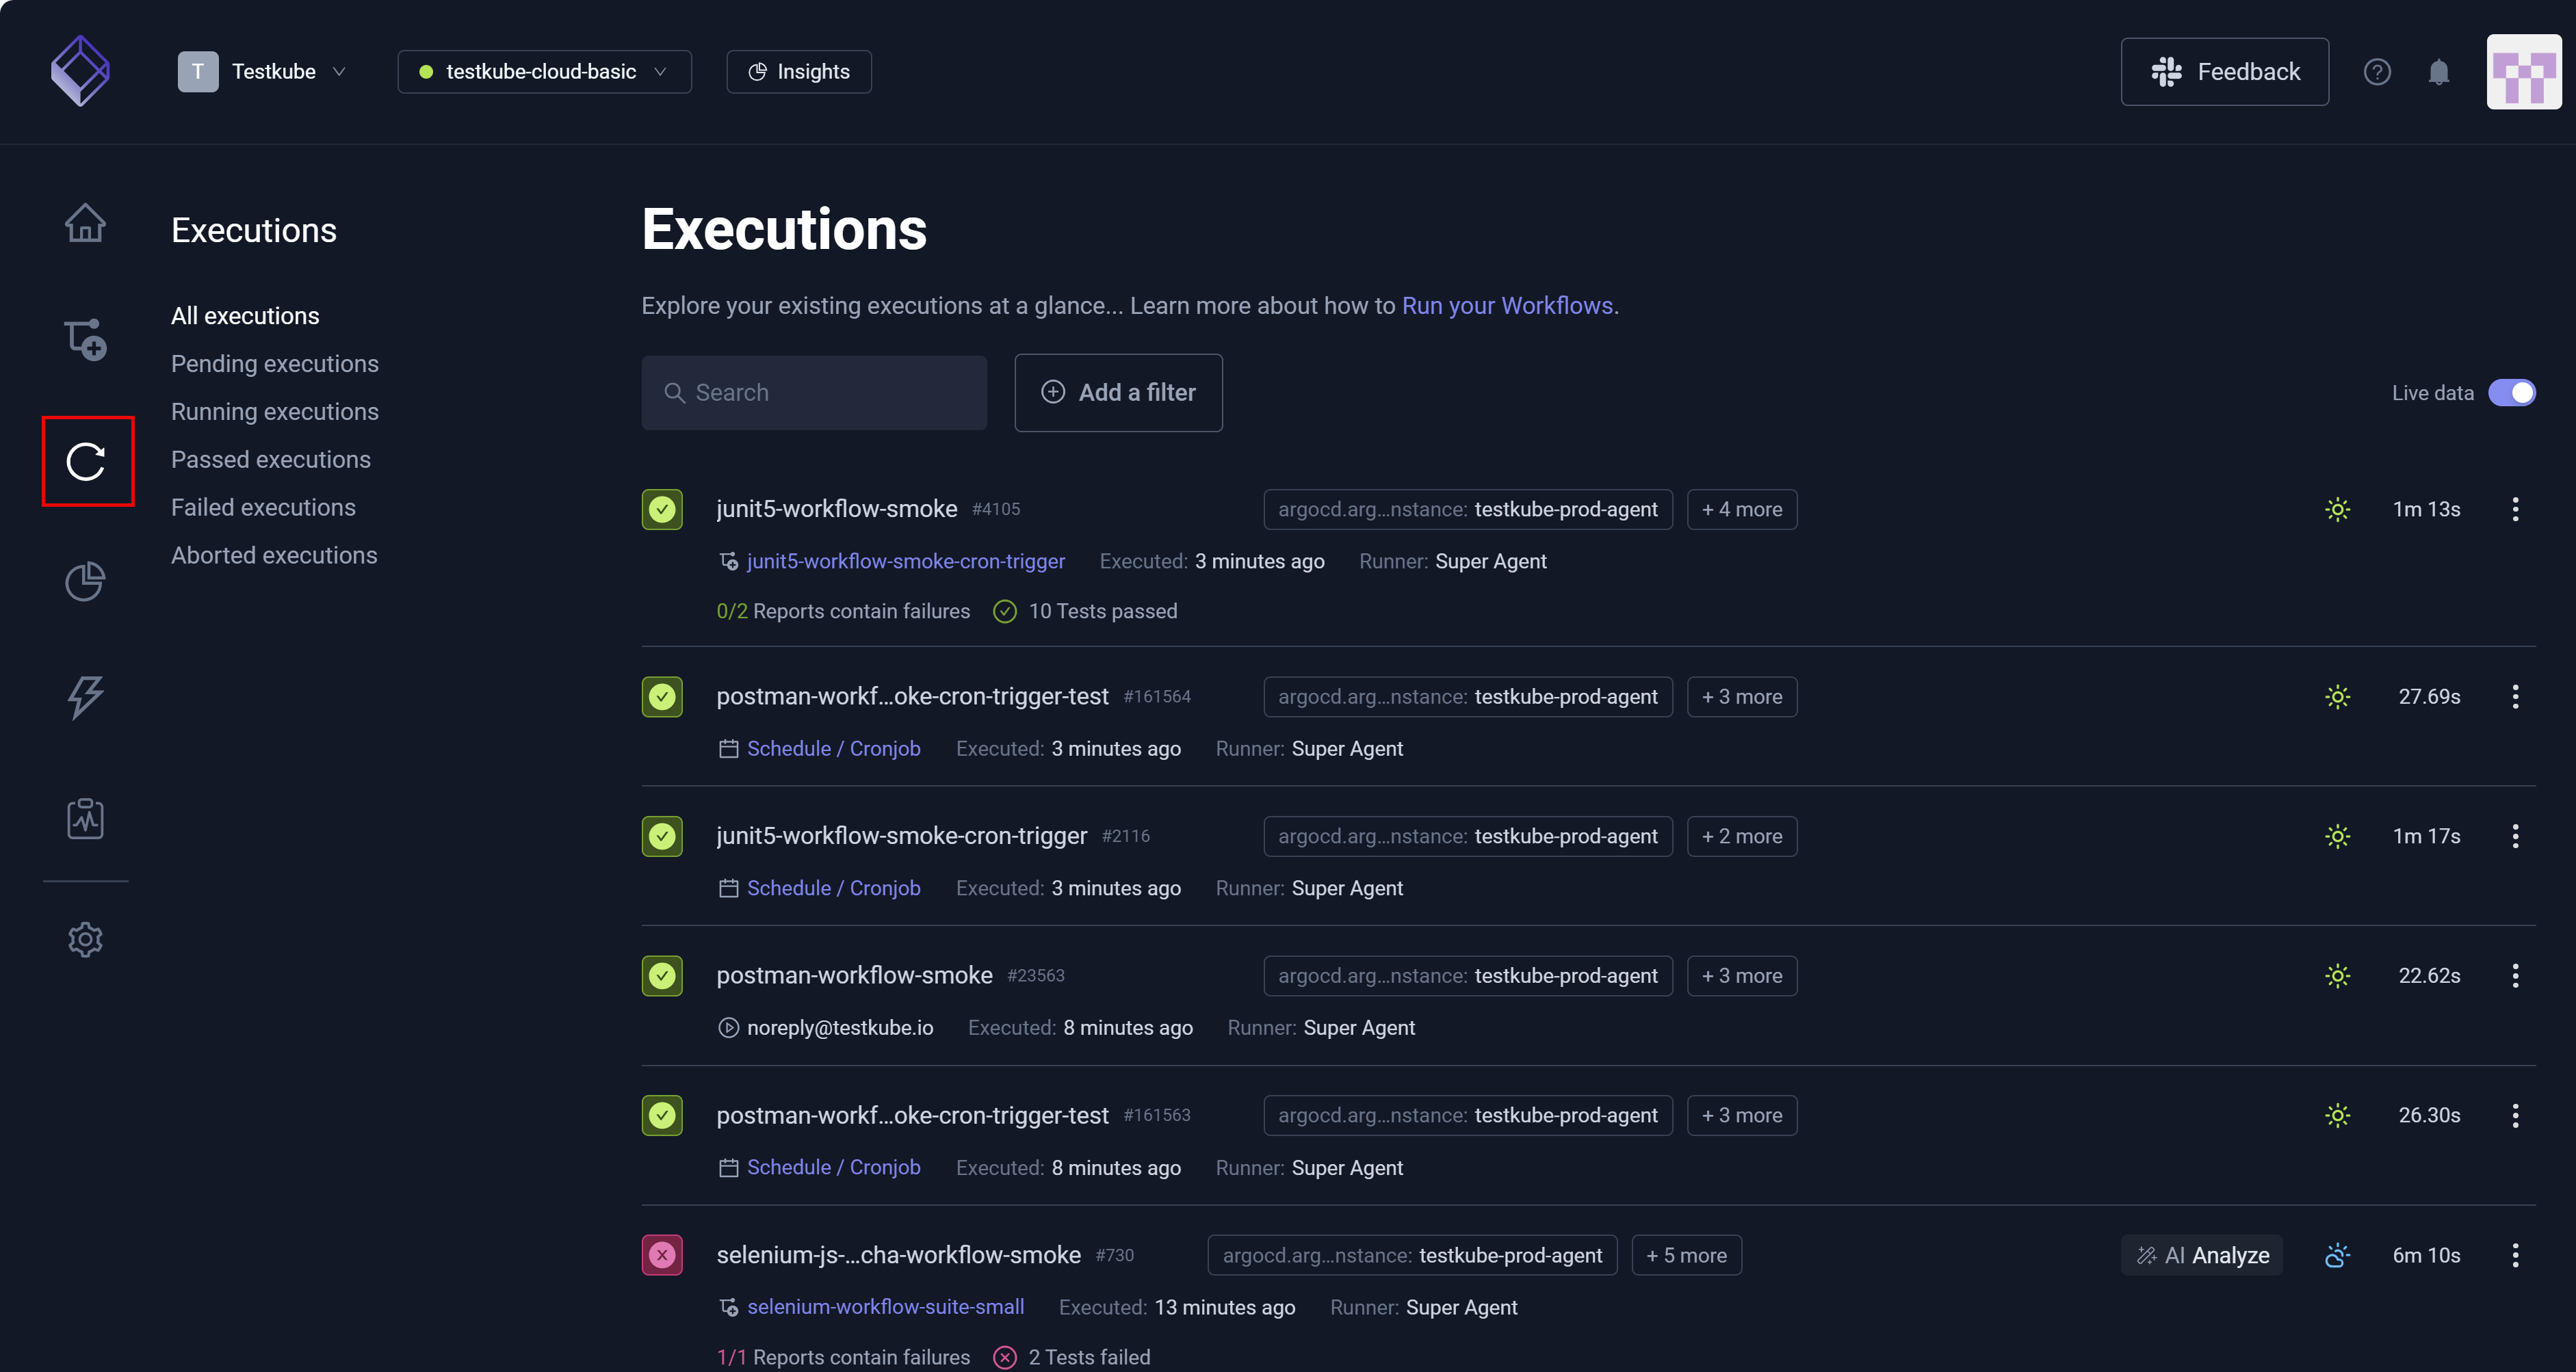
Task: Toggle the Live data switch
Action: click(2513, 392)
